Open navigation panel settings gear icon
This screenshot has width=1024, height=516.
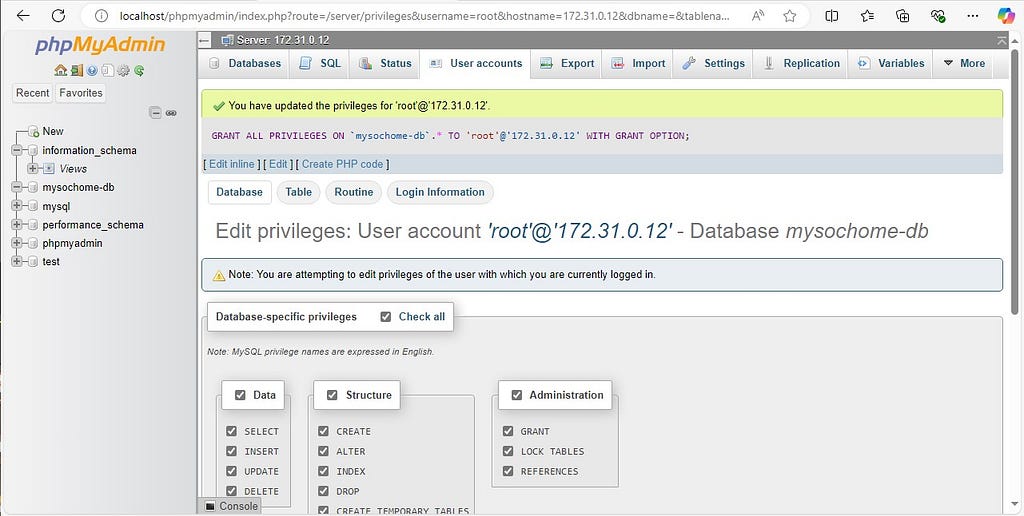[x=123, y=71]
